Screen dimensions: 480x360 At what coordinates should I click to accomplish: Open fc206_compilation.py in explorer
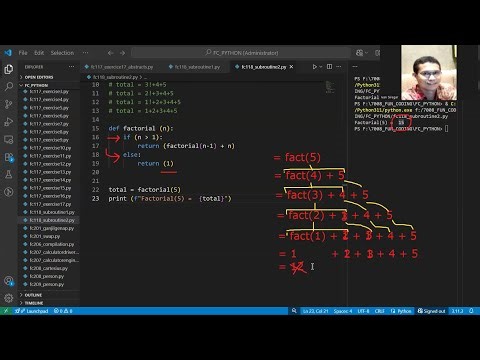click(52, 244)
